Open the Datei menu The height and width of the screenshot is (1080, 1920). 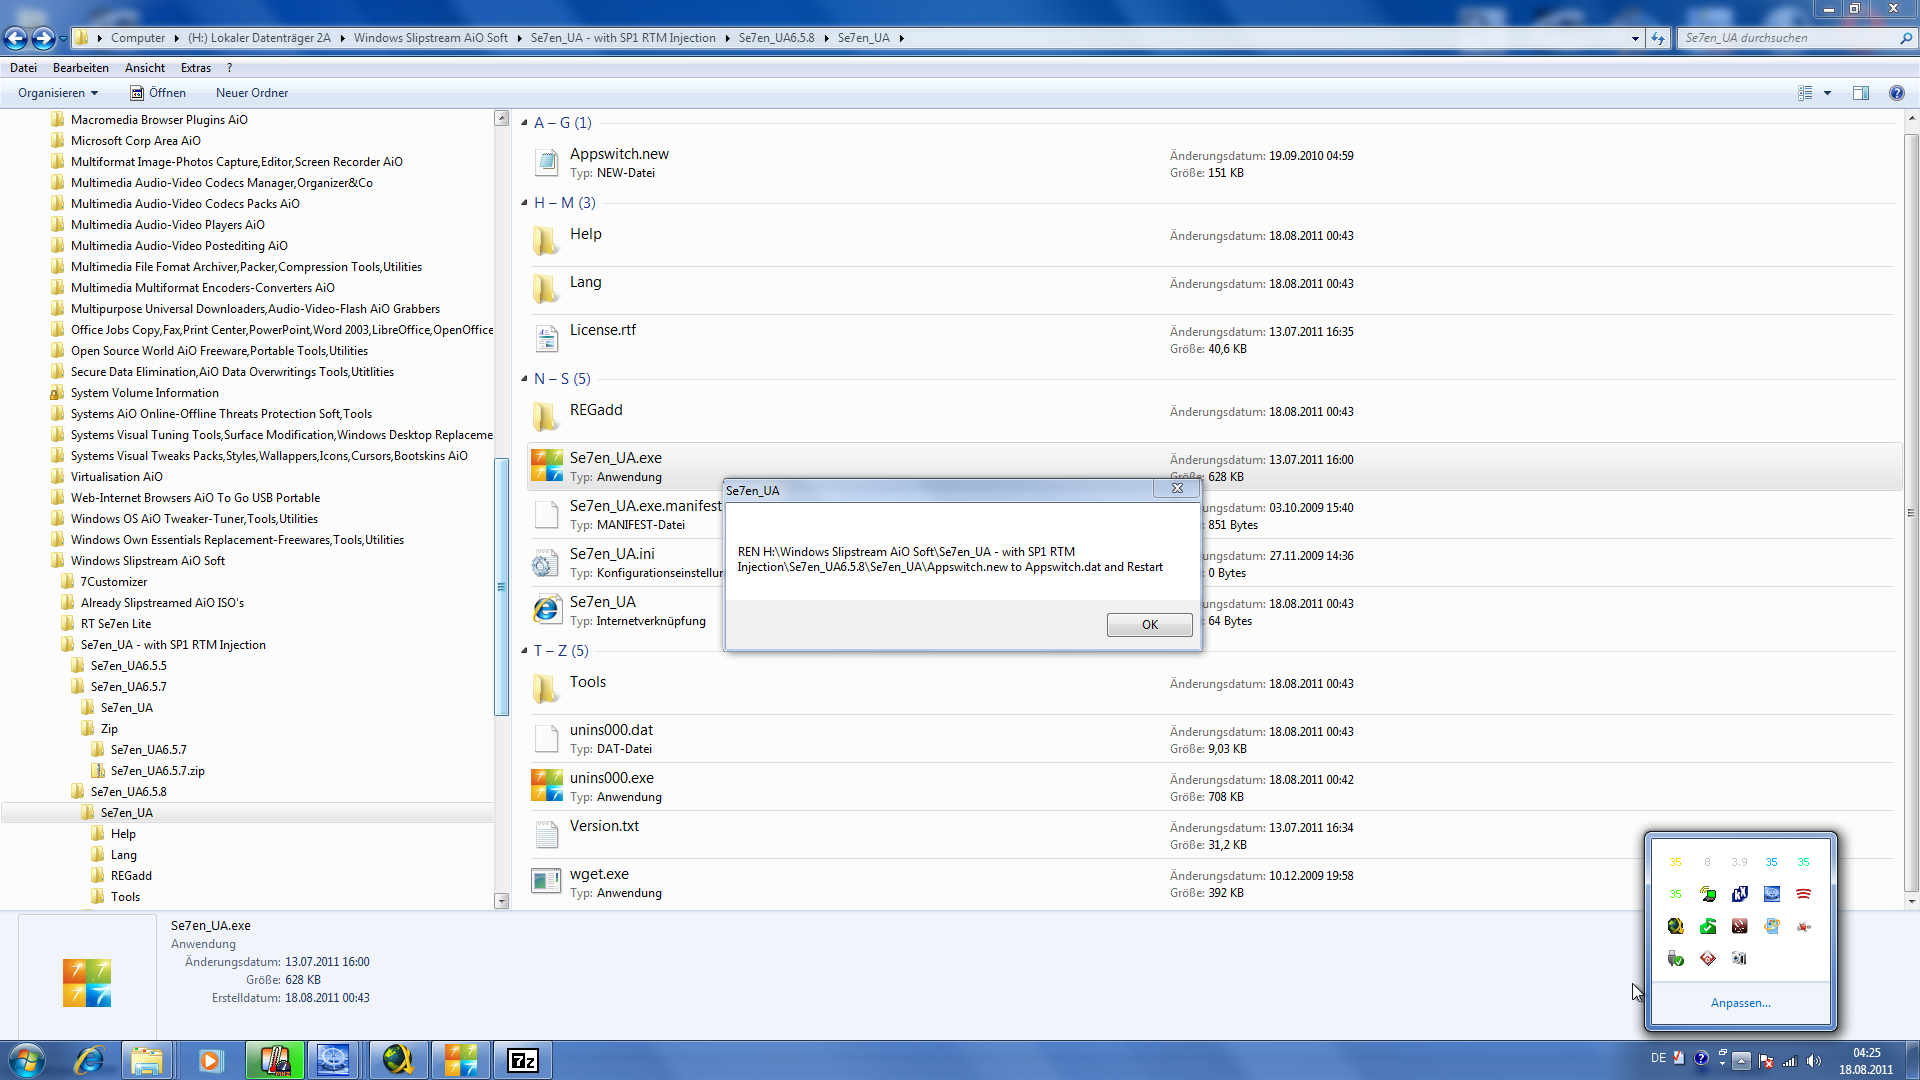pyautogui.click(x=23, y=68)
